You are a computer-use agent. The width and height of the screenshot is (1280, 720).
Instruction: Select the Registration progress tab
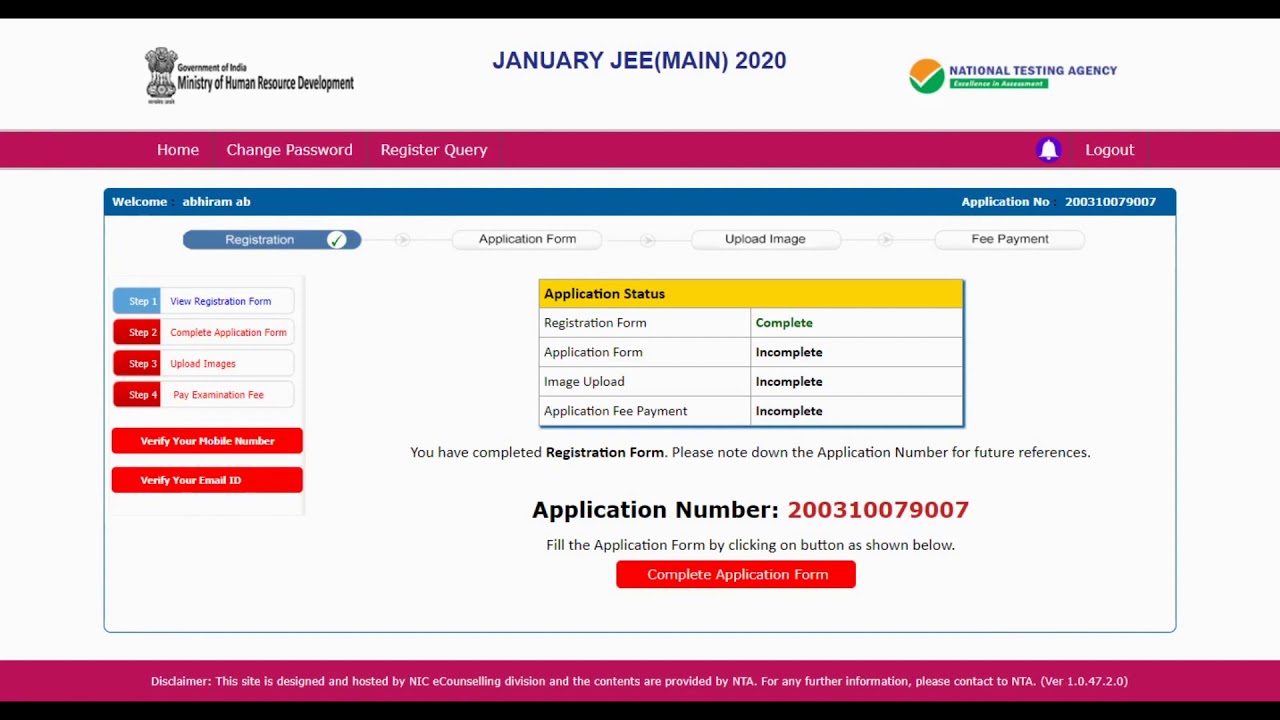coord(272,240)
